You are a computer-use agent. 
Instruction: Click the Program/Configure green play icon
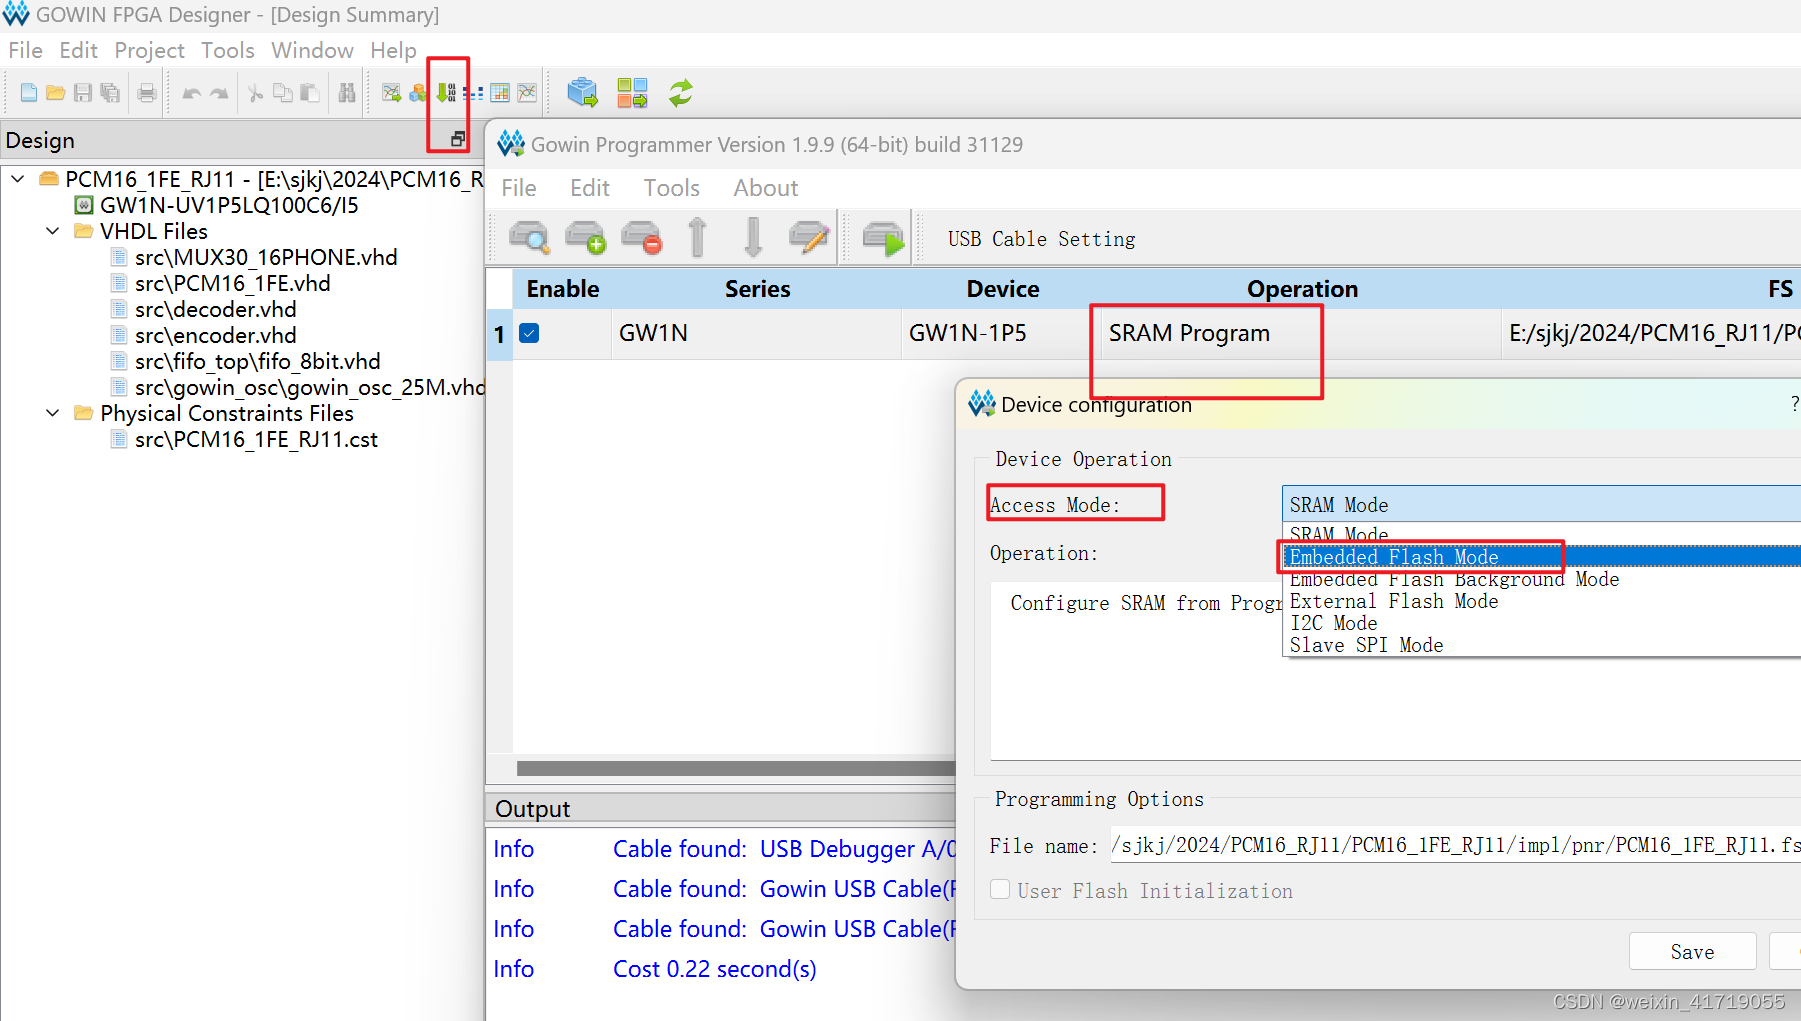pos(883,238)
